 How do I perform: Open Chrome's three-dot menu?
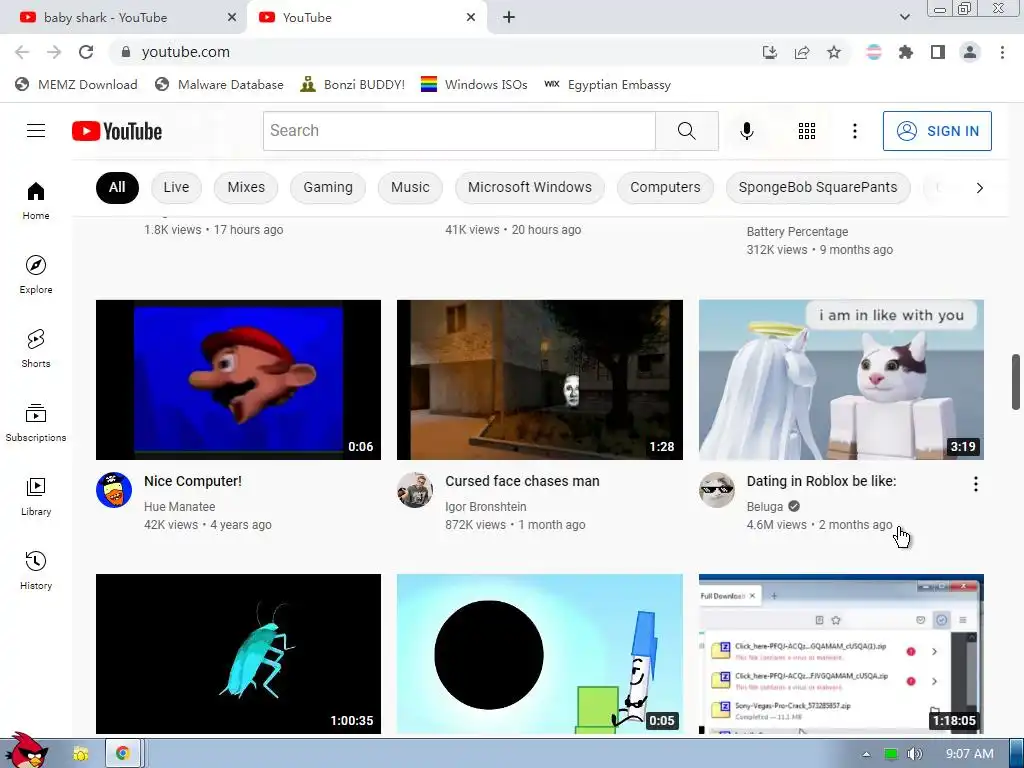[x=1002, y=52]
